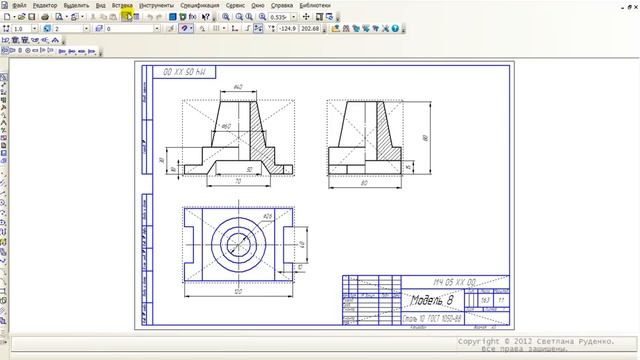
Task: Select the 'Модель 8' title block text
Action: (432, 300)
